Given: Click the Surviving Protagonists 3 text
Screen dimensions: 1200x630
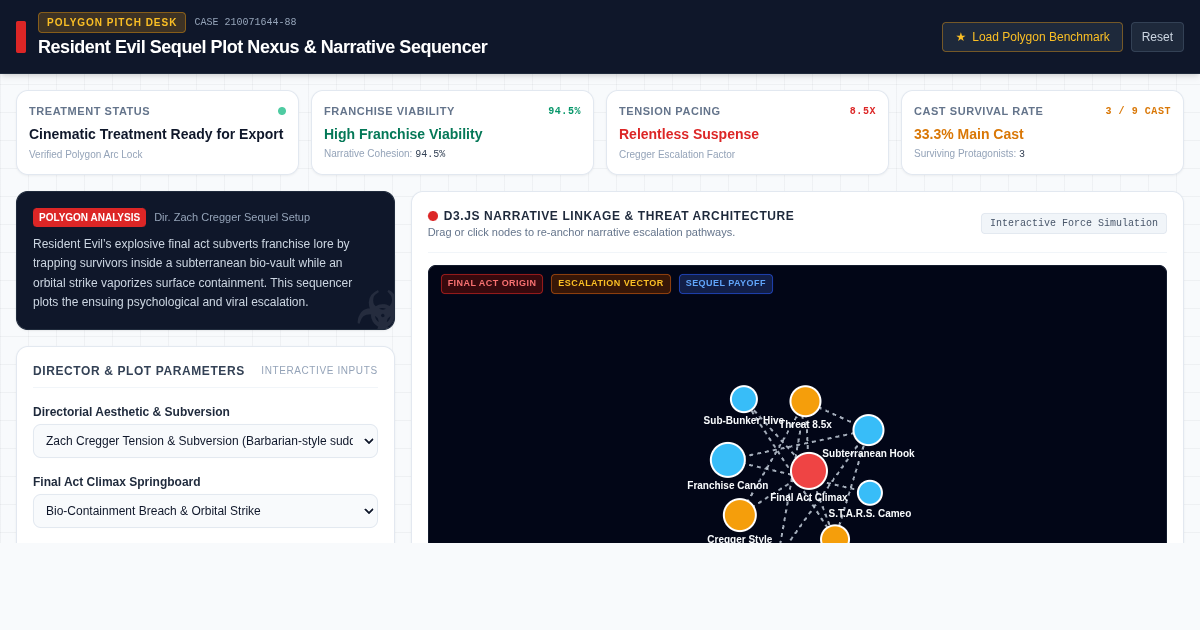Looking at the screenshot, I should 969,154.
